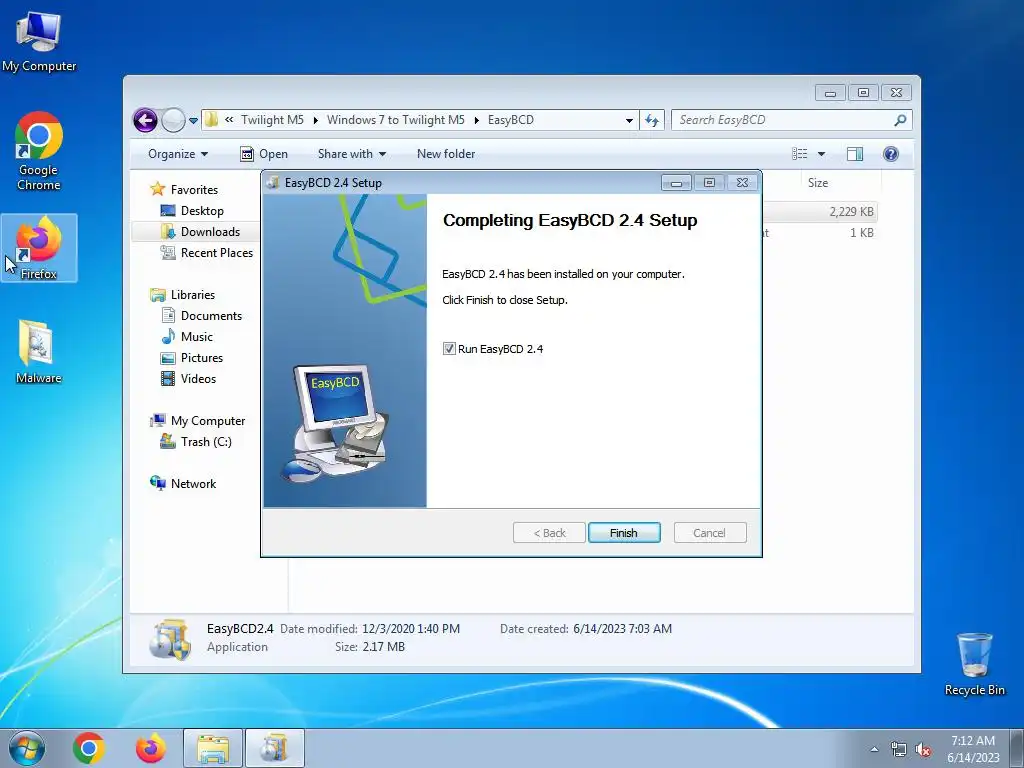Open the clock showing 7:12 AM

click(973, 748)
